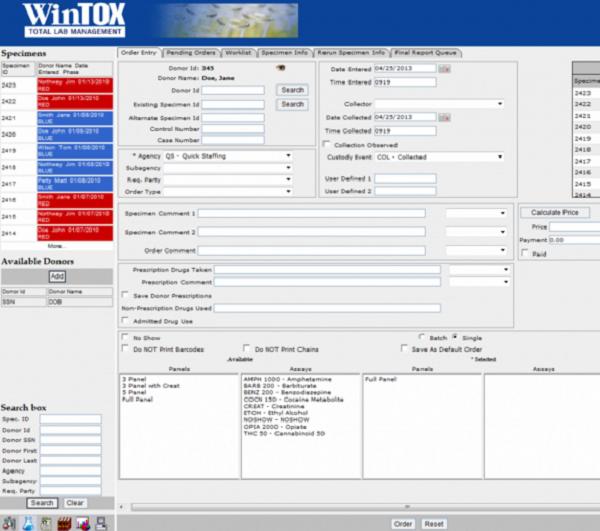Open dropdown beside Prescription Drugs Taken
Viewport: 600px width, 531px height.
(479, 270)
